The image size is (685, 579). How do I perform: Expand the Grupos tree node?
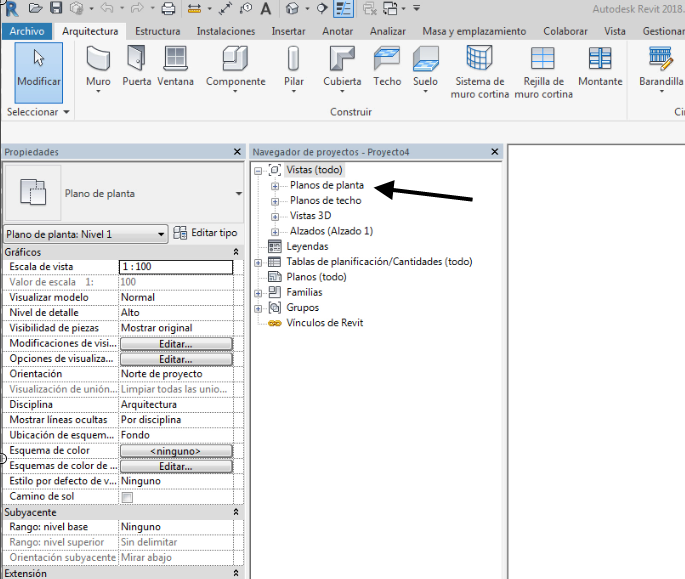coord(258,309)
